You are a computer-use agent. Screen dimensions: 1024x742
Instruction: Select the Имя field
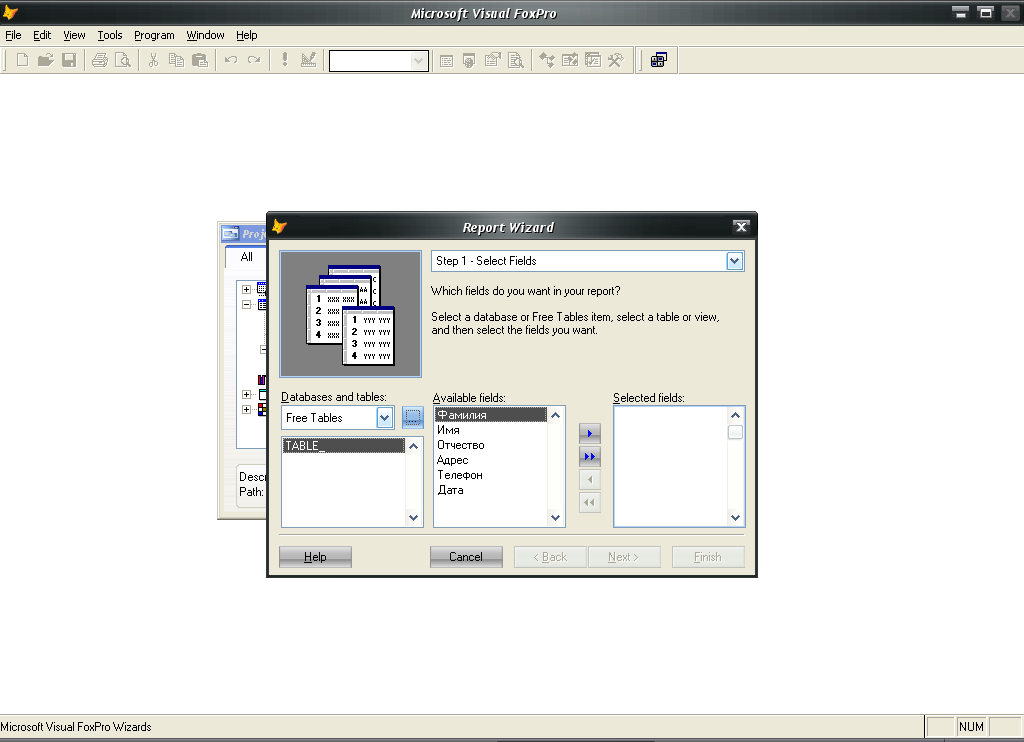point(490,430)
